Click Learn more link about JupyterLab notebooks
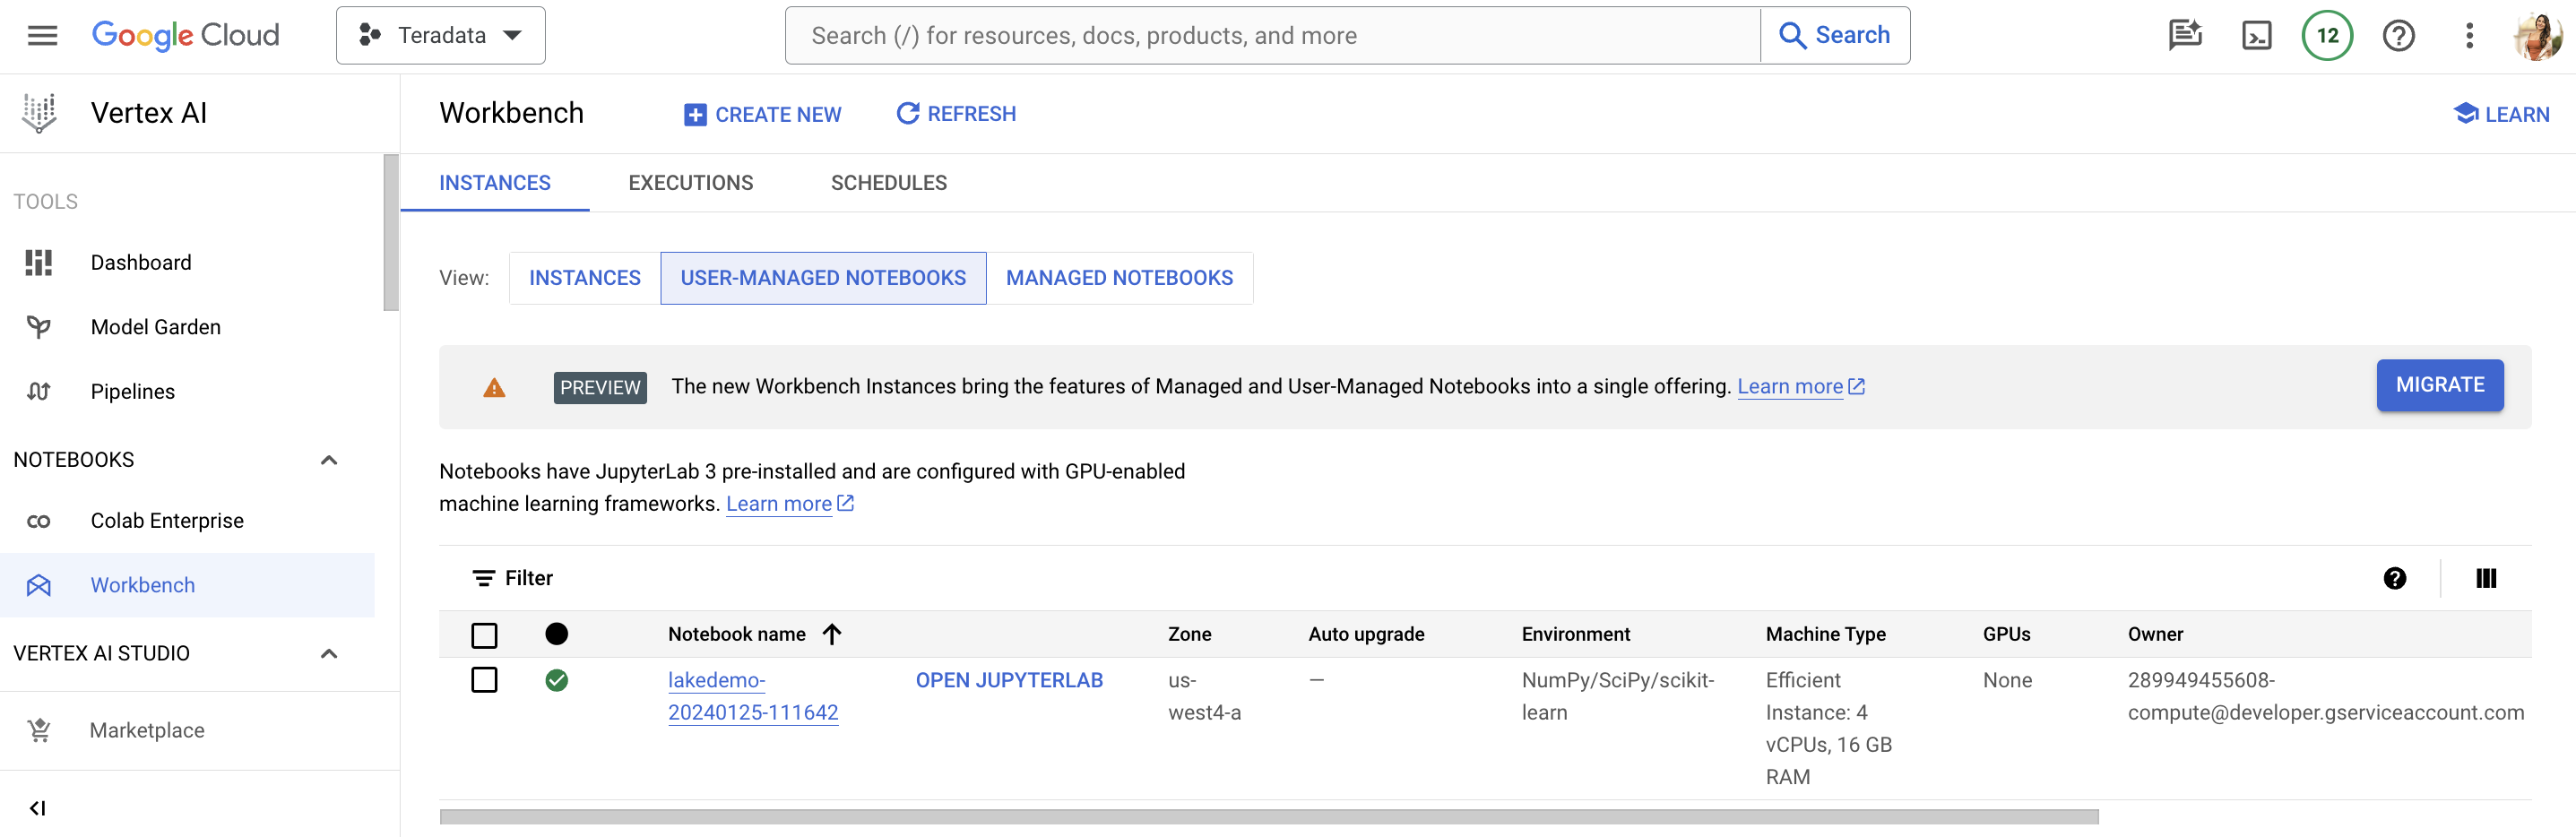Image resolution: width=2576 pixels, height=837 pixels. click(x=789, y=504)
